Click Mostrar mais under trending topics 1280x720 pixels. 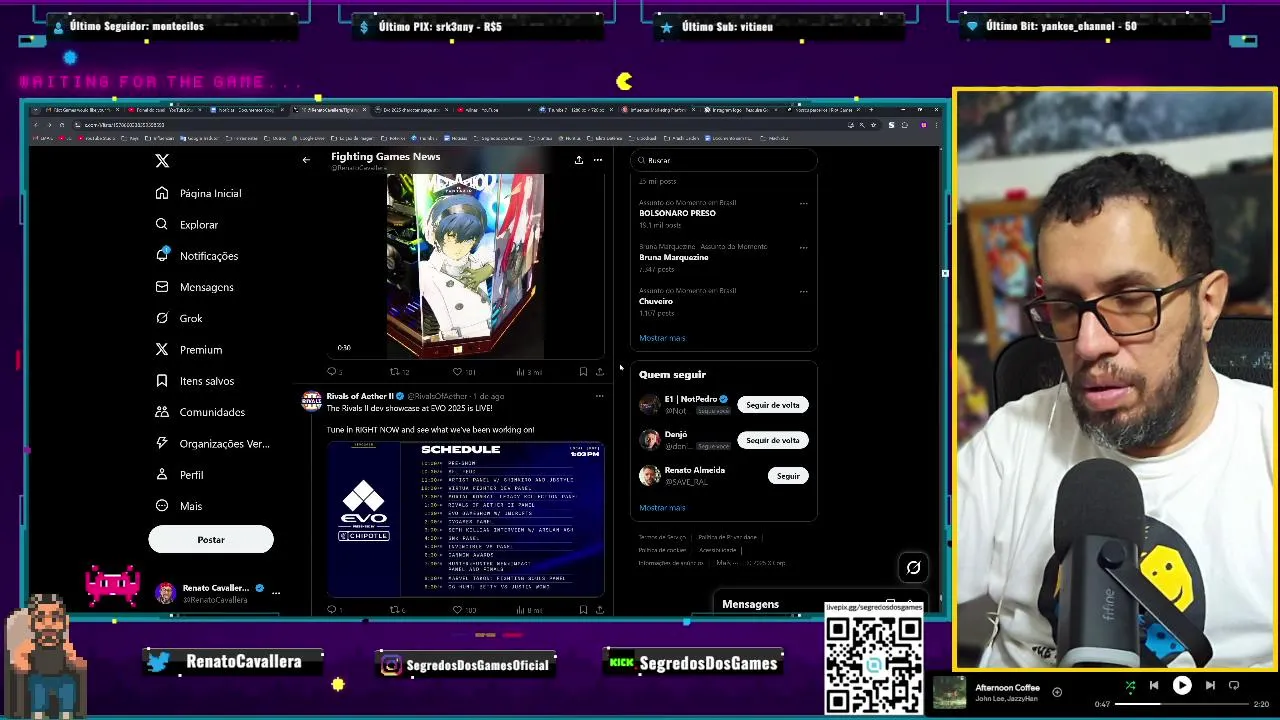click(x=662, y=338)
